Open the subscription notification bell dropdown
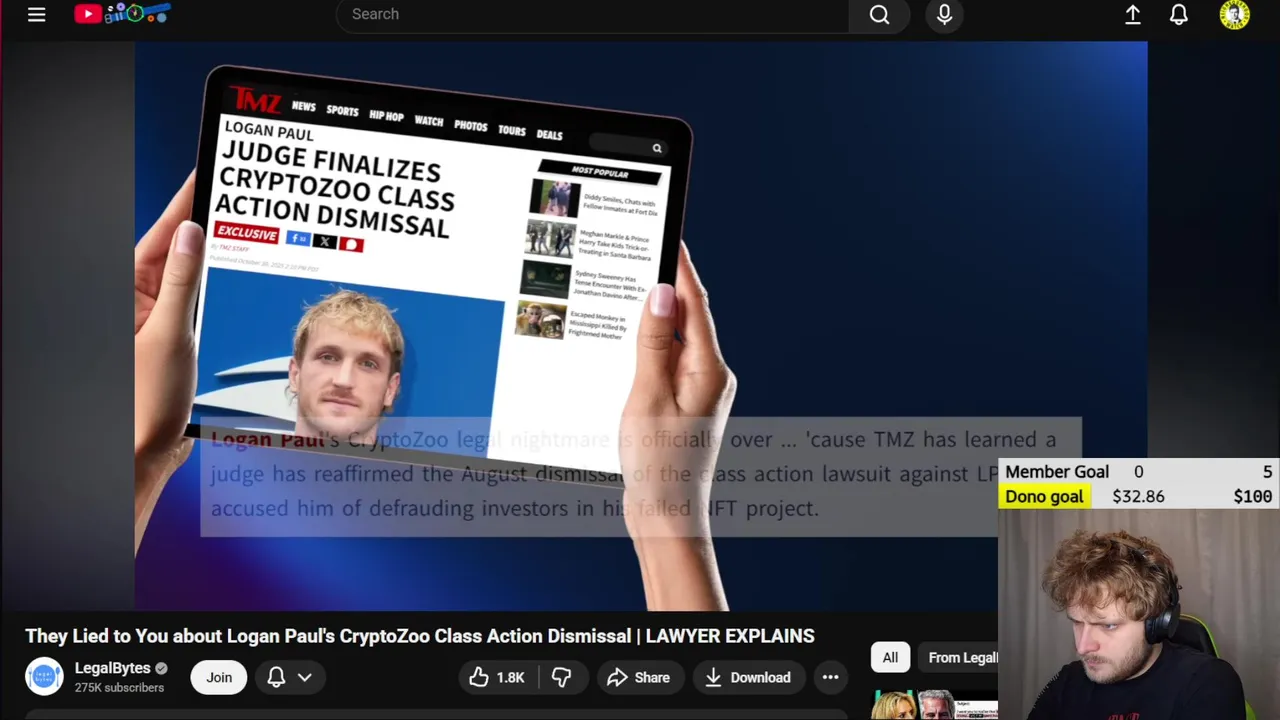The width and height of the screenshot is (1280, 720). pyautogui.click(x=290, y=677)
